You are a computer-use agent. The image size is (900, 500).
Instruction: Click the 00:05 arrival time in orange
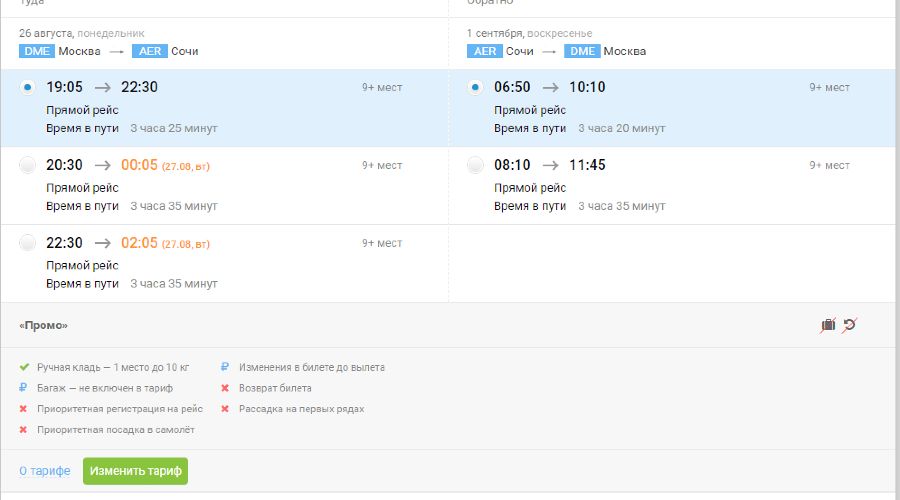tap(139, 165)
